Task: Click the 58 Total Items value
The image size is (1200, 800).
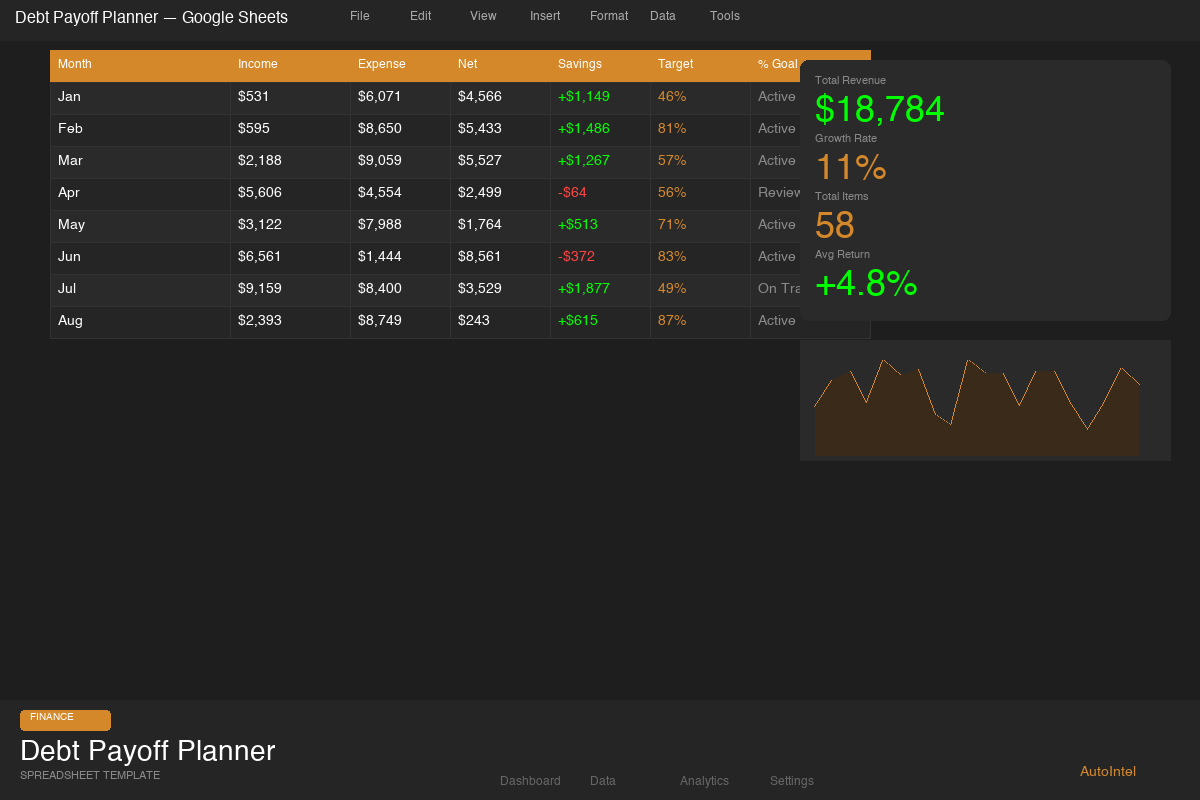Action: click(x=835, y=225)
